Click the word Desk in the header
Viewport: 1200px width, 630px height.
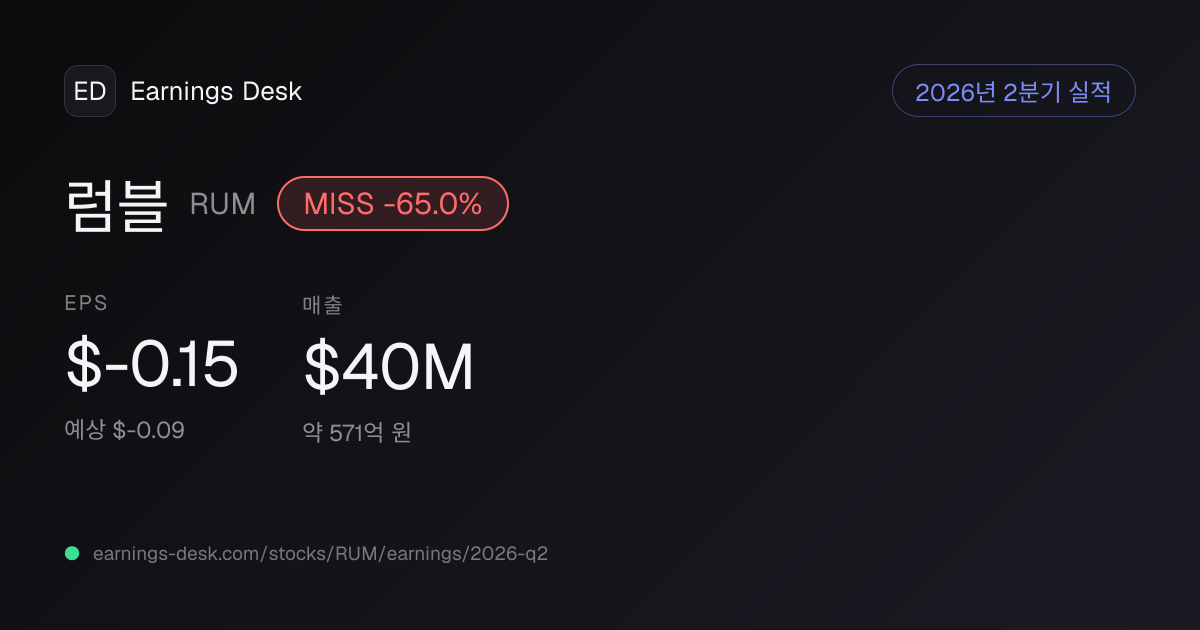click(x=272, y=91)
